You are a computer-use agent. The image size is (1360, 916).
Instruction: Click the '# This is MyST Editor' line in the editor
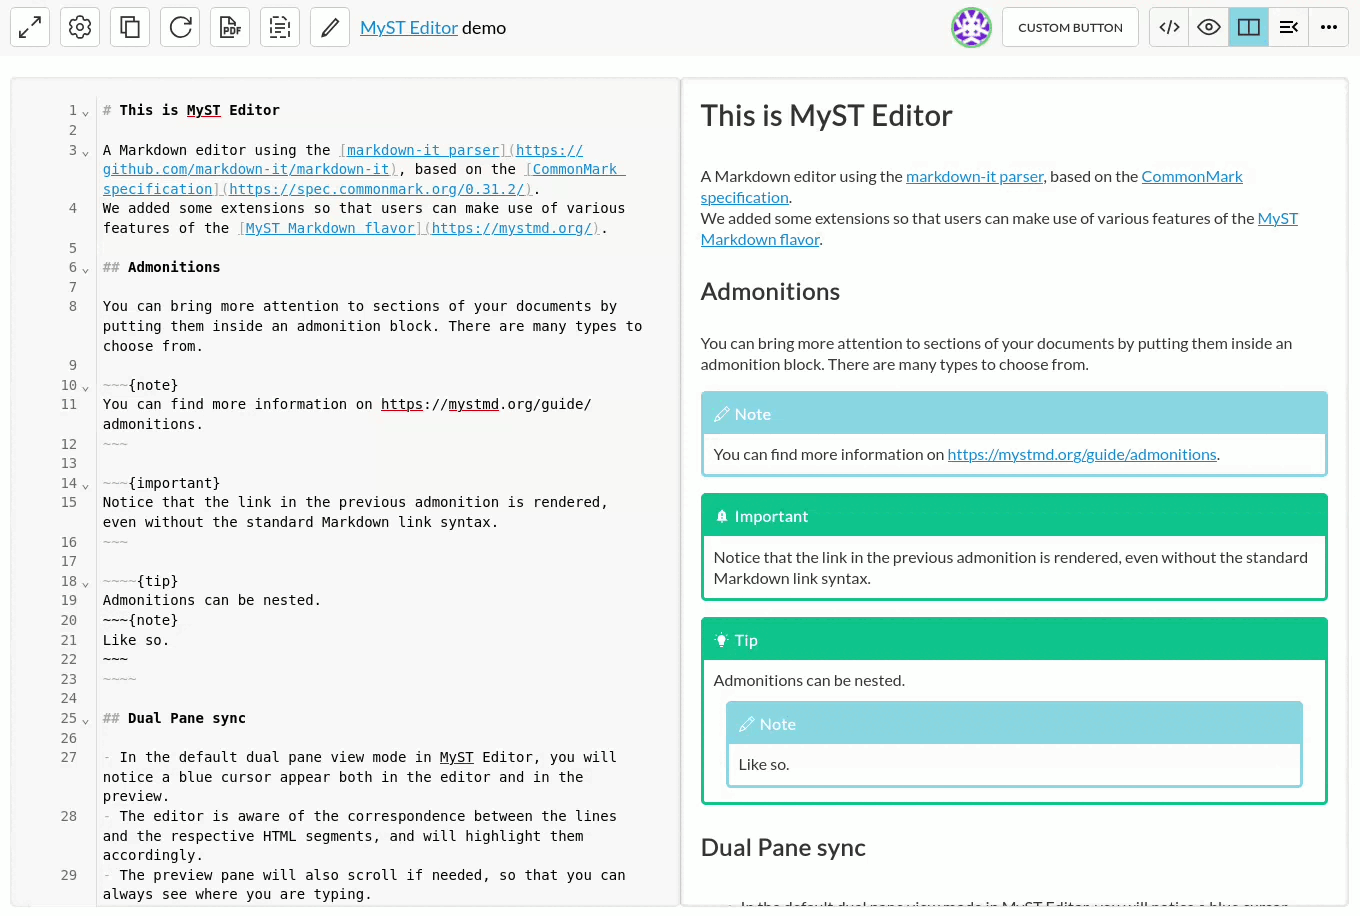191,110
